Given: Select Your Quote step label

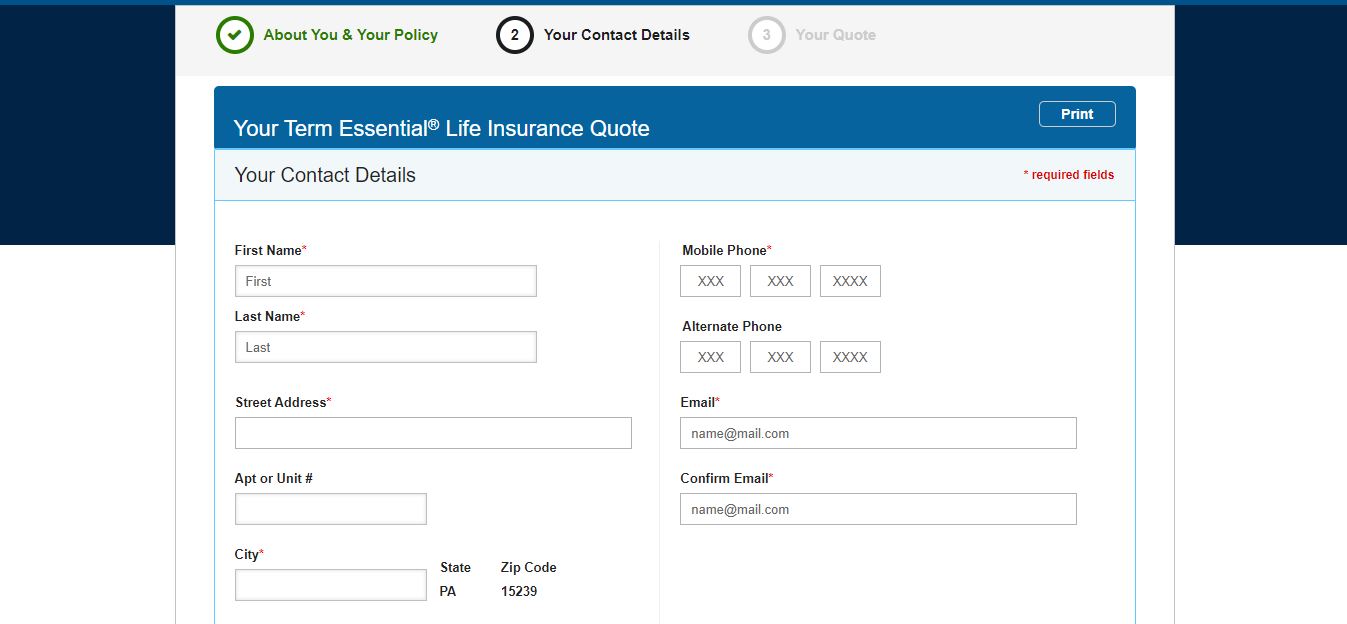Looking at the screenshot, I should coord(835,35).
